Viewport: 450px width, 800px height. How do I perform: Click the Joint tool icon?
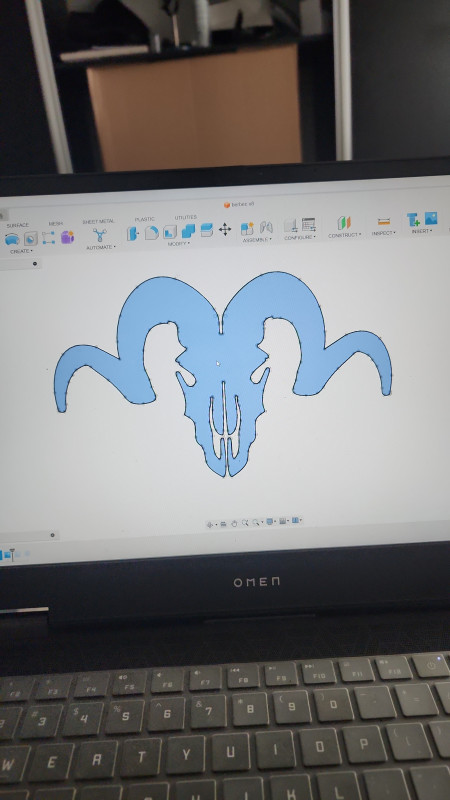pos(266,227)
